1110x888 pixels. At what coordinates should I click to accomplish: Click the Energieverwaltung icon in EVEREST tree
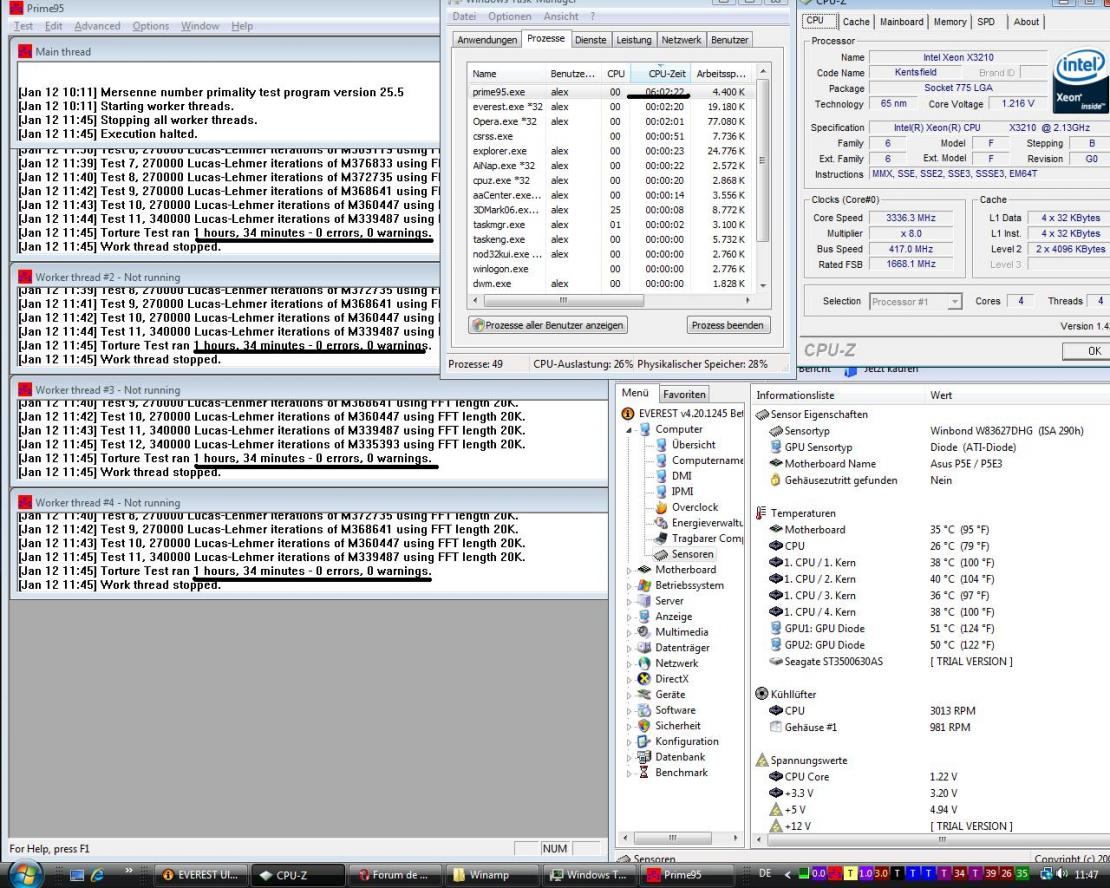(661, 523)
